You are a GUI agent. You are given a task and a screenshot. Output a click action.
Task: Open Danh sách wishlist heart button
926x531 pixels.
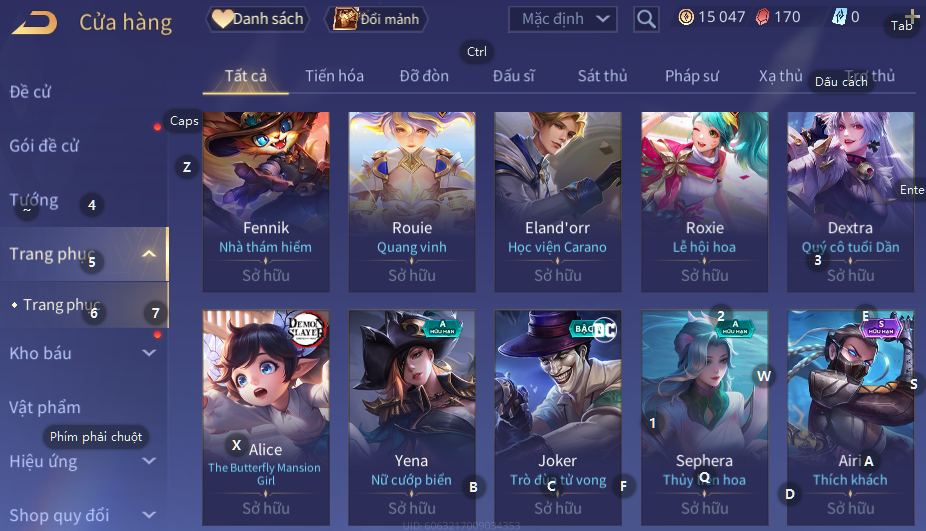(x=257, y=19)
